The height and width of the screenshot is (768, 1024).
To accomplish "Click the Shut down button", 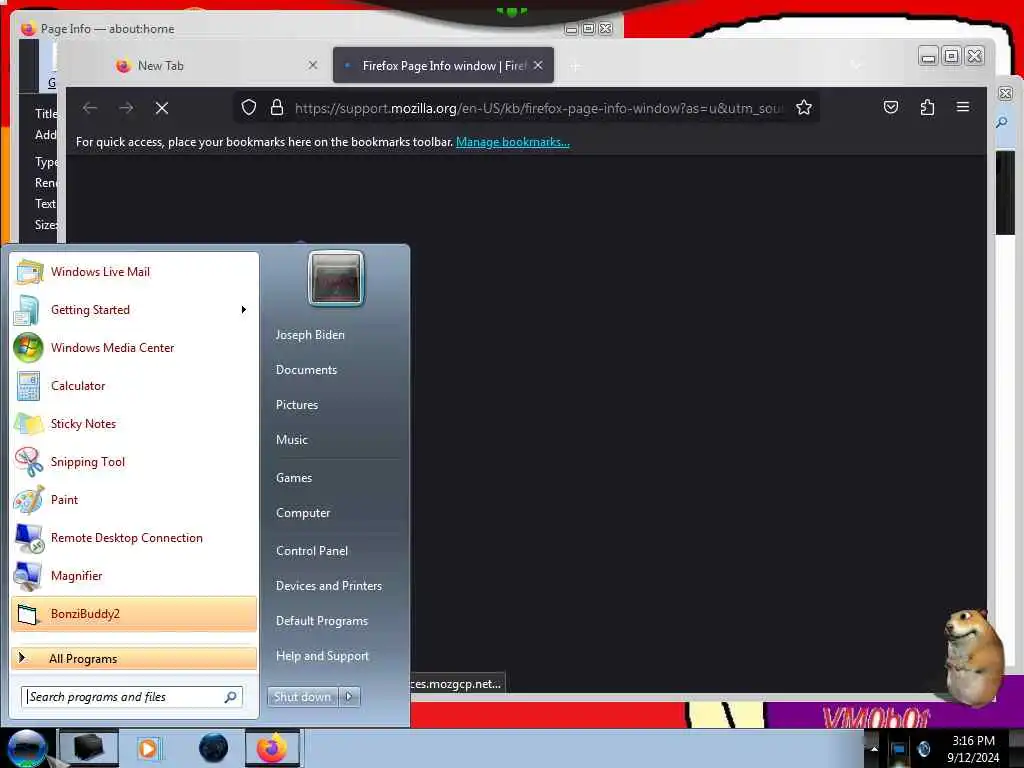I will [x=302, y=697].
